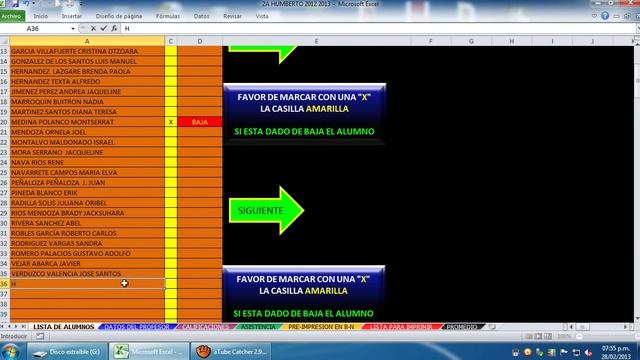Switch to Page Layout view

point(538,336)
